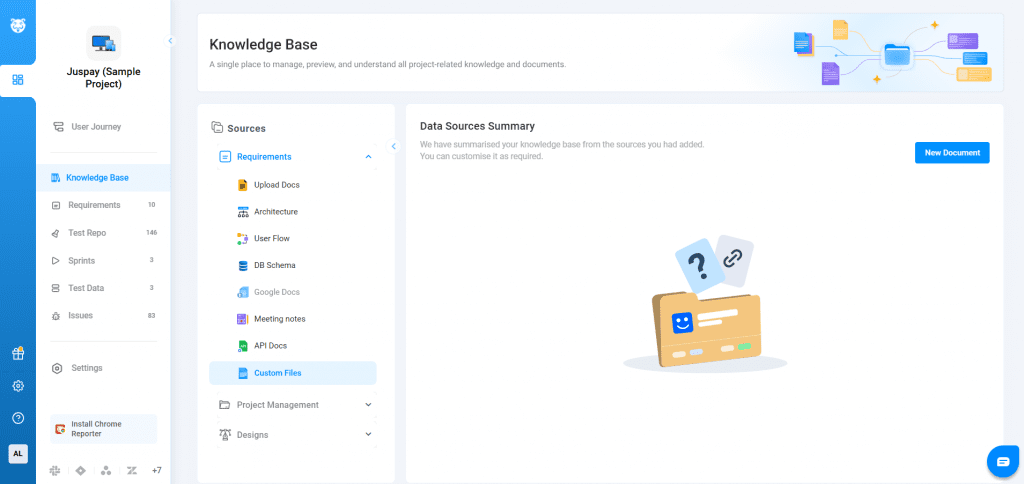Image resolution: width=1024 pixels, height=484 pixels.
Task: Show the +7 more integrations
Action: 156,470
